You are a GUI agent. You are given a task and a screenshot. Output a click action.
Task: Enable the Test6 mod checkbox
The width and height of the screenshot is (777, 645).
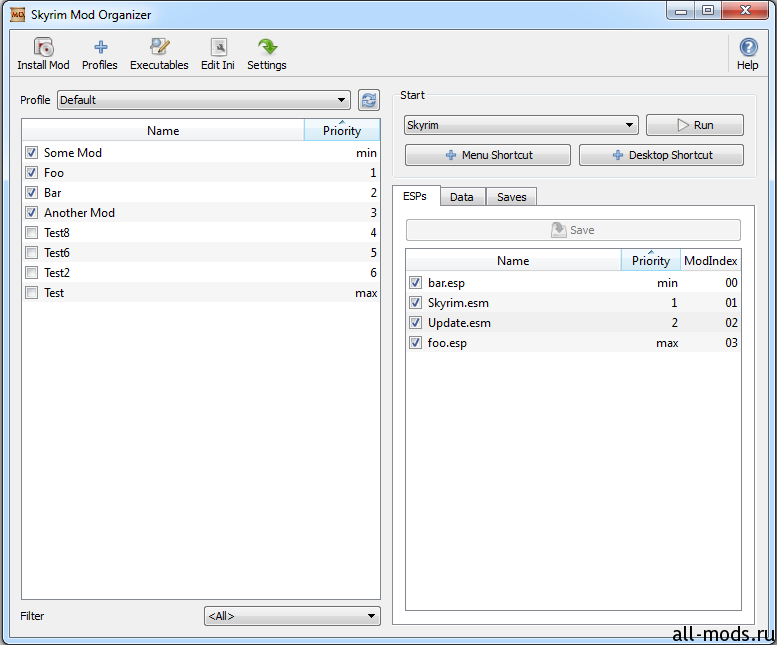tap(31, 253)
